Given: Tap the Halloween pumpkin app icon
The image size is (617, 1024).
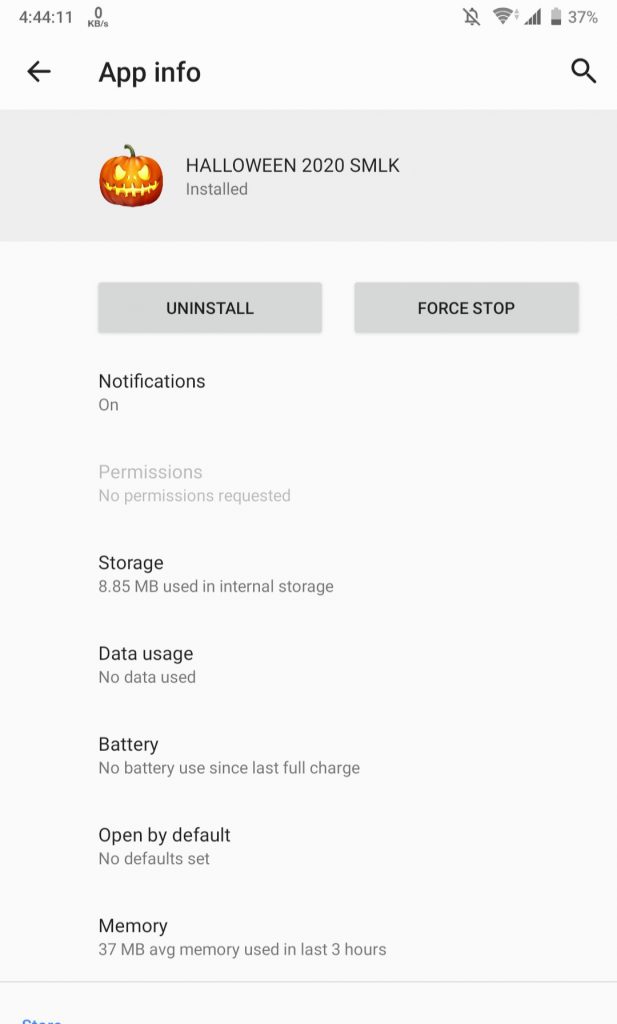Looking at the screenshot, I should pos(131,176).
